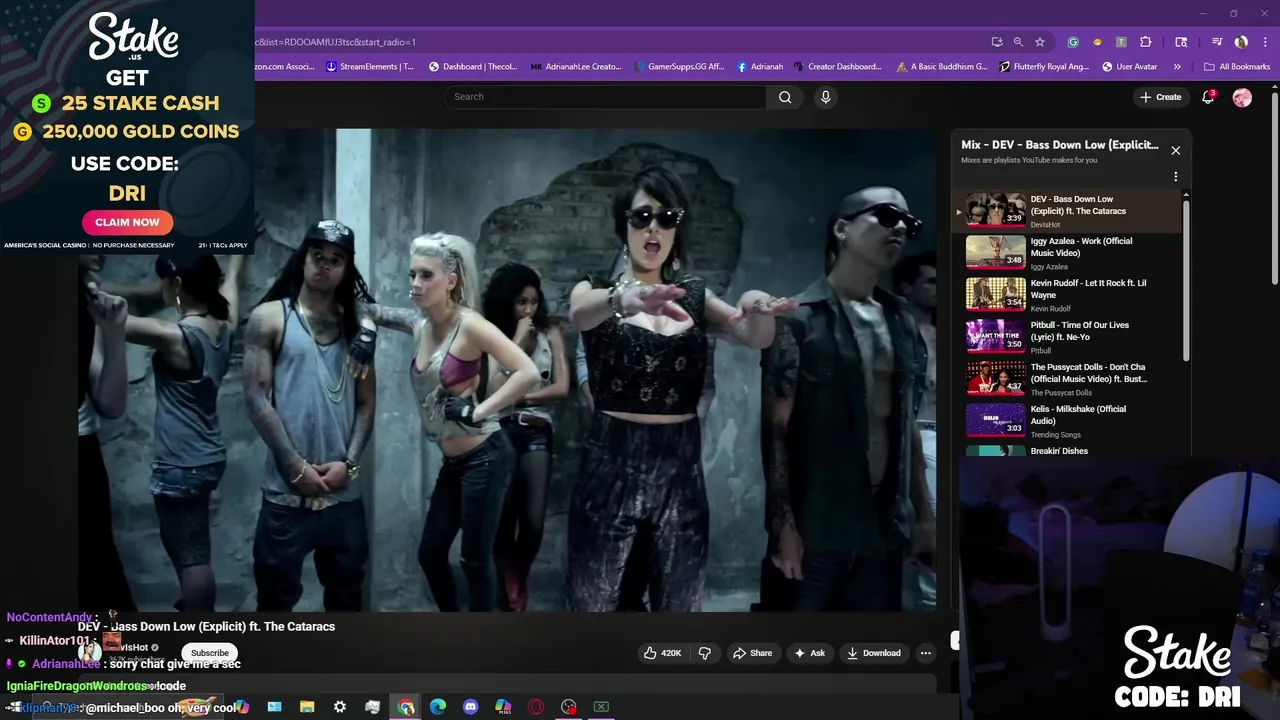Click the Download button
The width and height of the screenshot is (1280, 720).
[x=874, y=653]
